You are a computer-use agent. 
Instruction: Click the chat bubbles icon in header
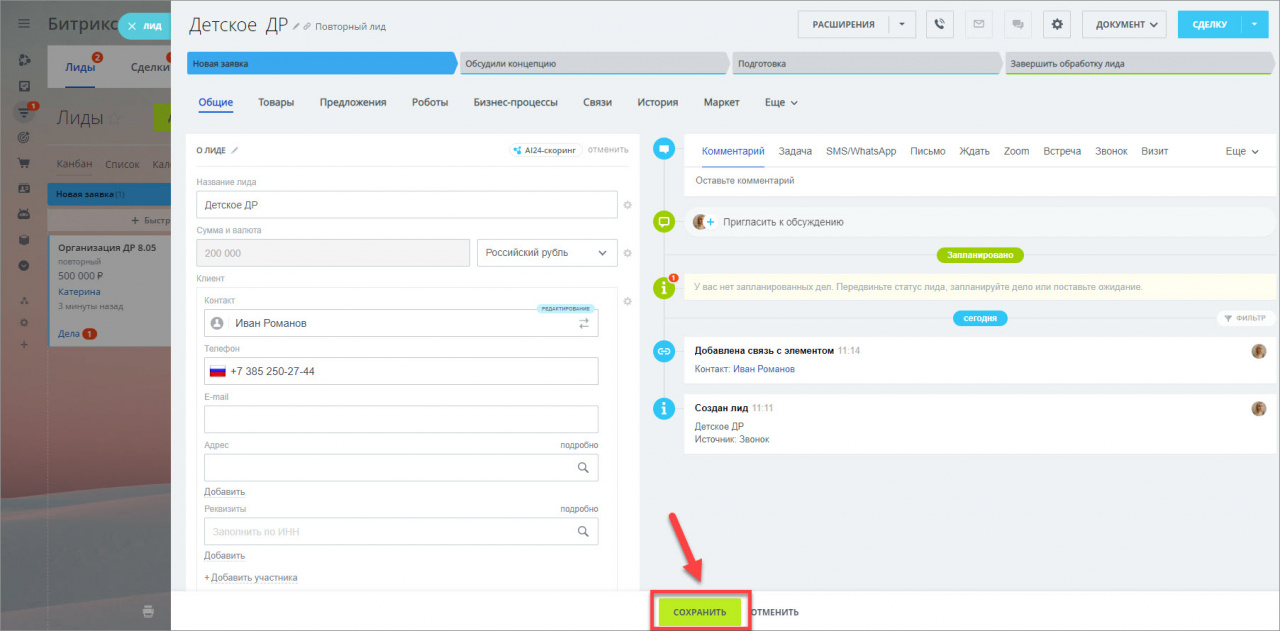pyautogui.click(x=1017, y=24)
